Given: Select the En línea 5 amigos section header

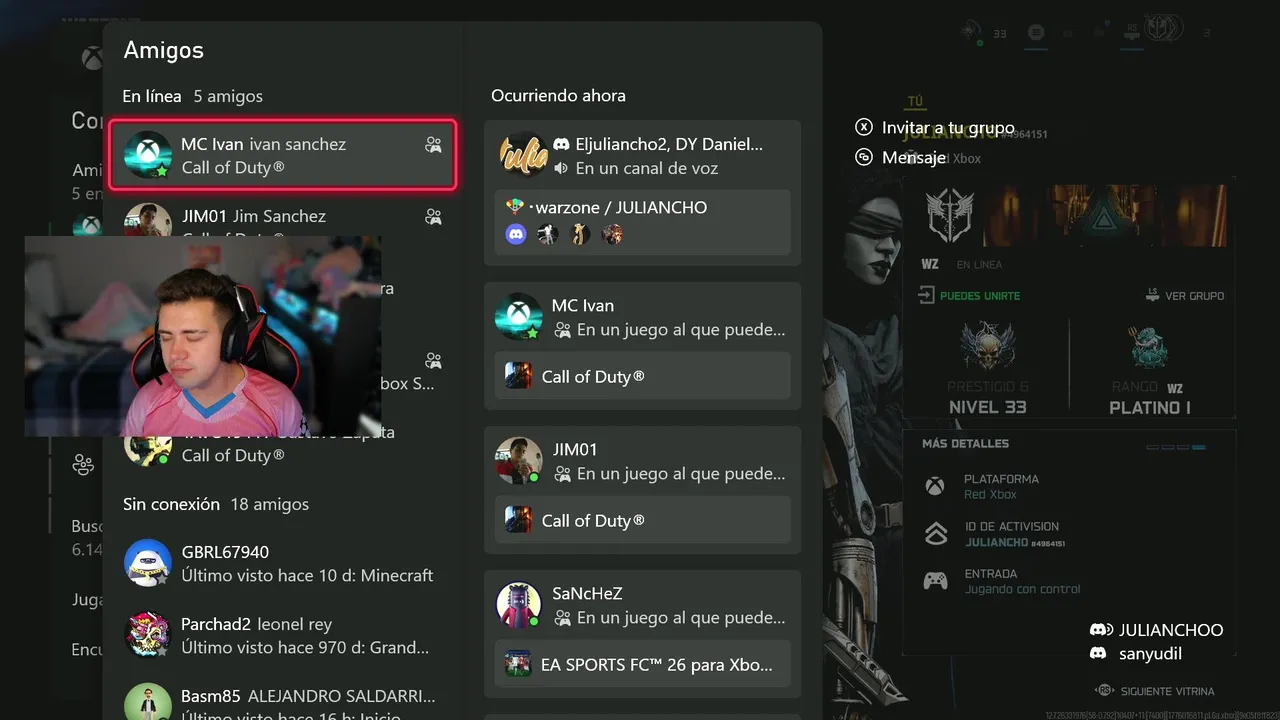Looking at the screenshot, I should pyautogui.click(x=193, y=96).
